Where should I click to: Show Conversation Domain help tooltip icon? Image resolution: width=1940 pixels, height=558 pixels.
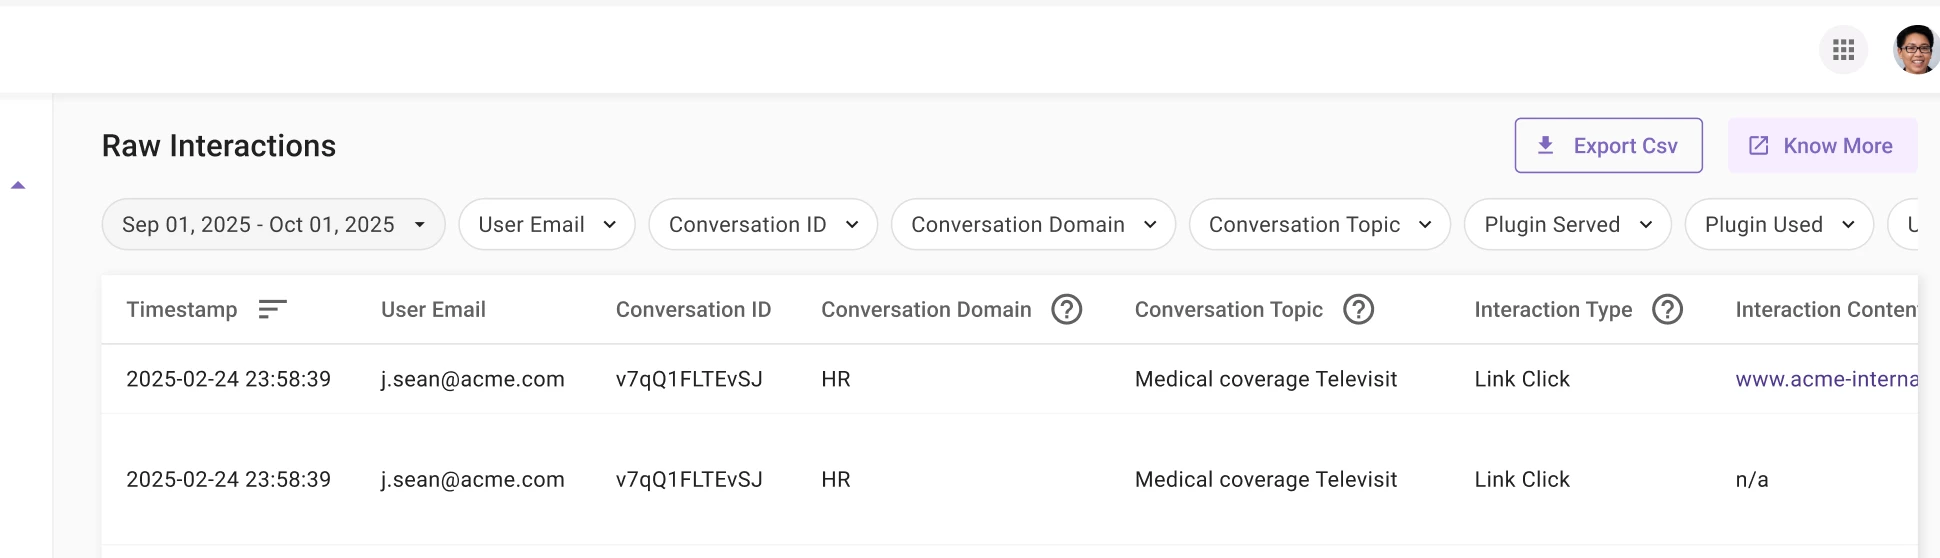[1067, 309]
